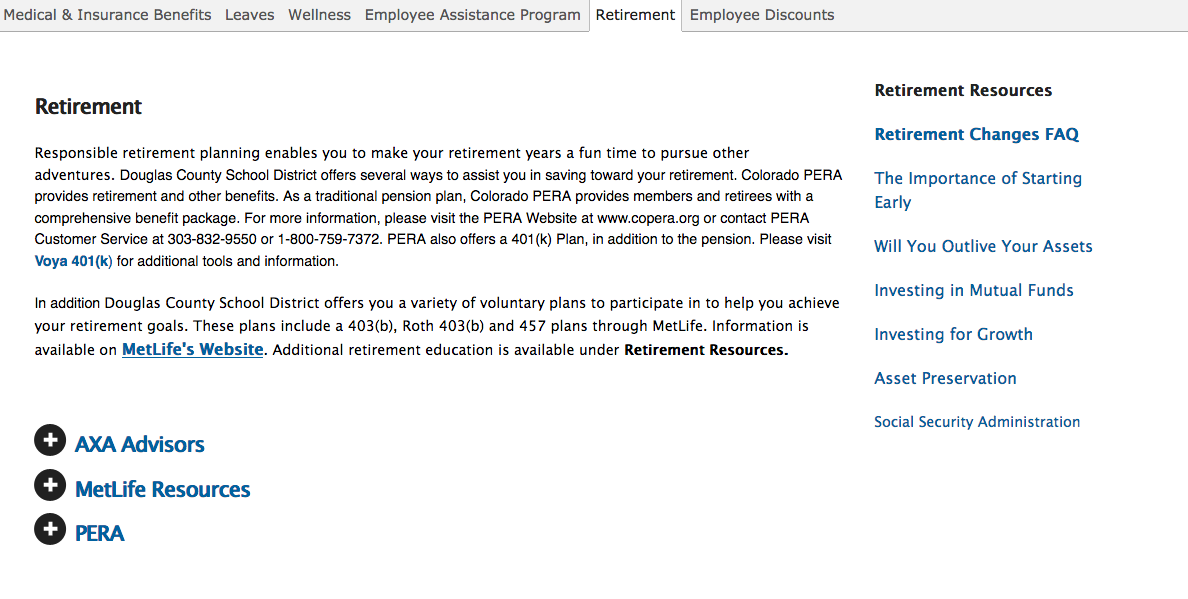The width and height of the screenshot is (1188, 599).
Task: Visit Social Security Administration link
Action: (977, 422)
